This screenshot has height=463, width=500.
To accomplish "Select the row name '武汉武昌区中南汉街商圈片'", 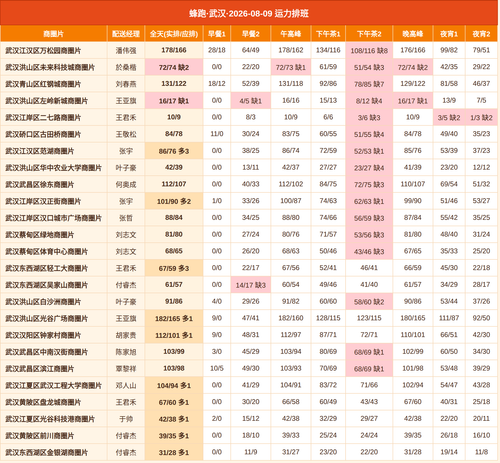I will (46, 352).
